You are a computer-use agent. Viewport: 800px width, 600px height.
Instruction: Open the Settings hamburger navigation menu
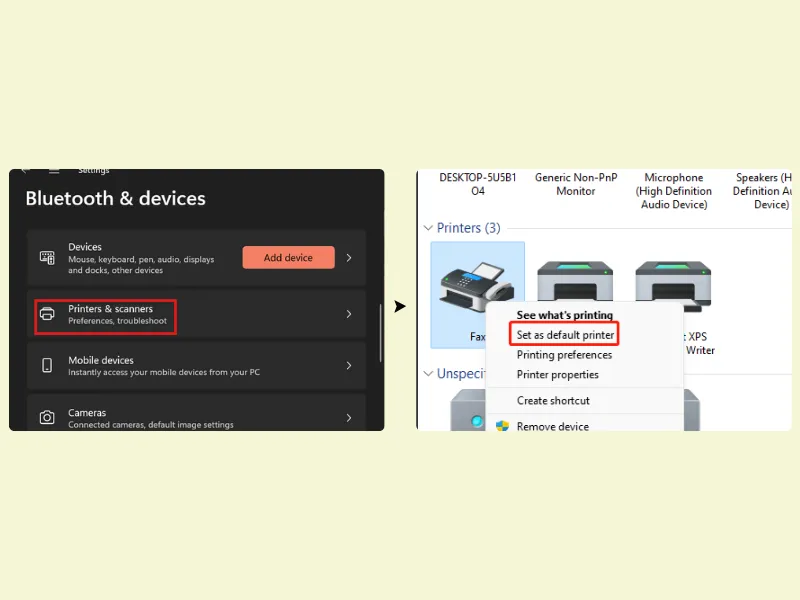[x=54, y=172]
